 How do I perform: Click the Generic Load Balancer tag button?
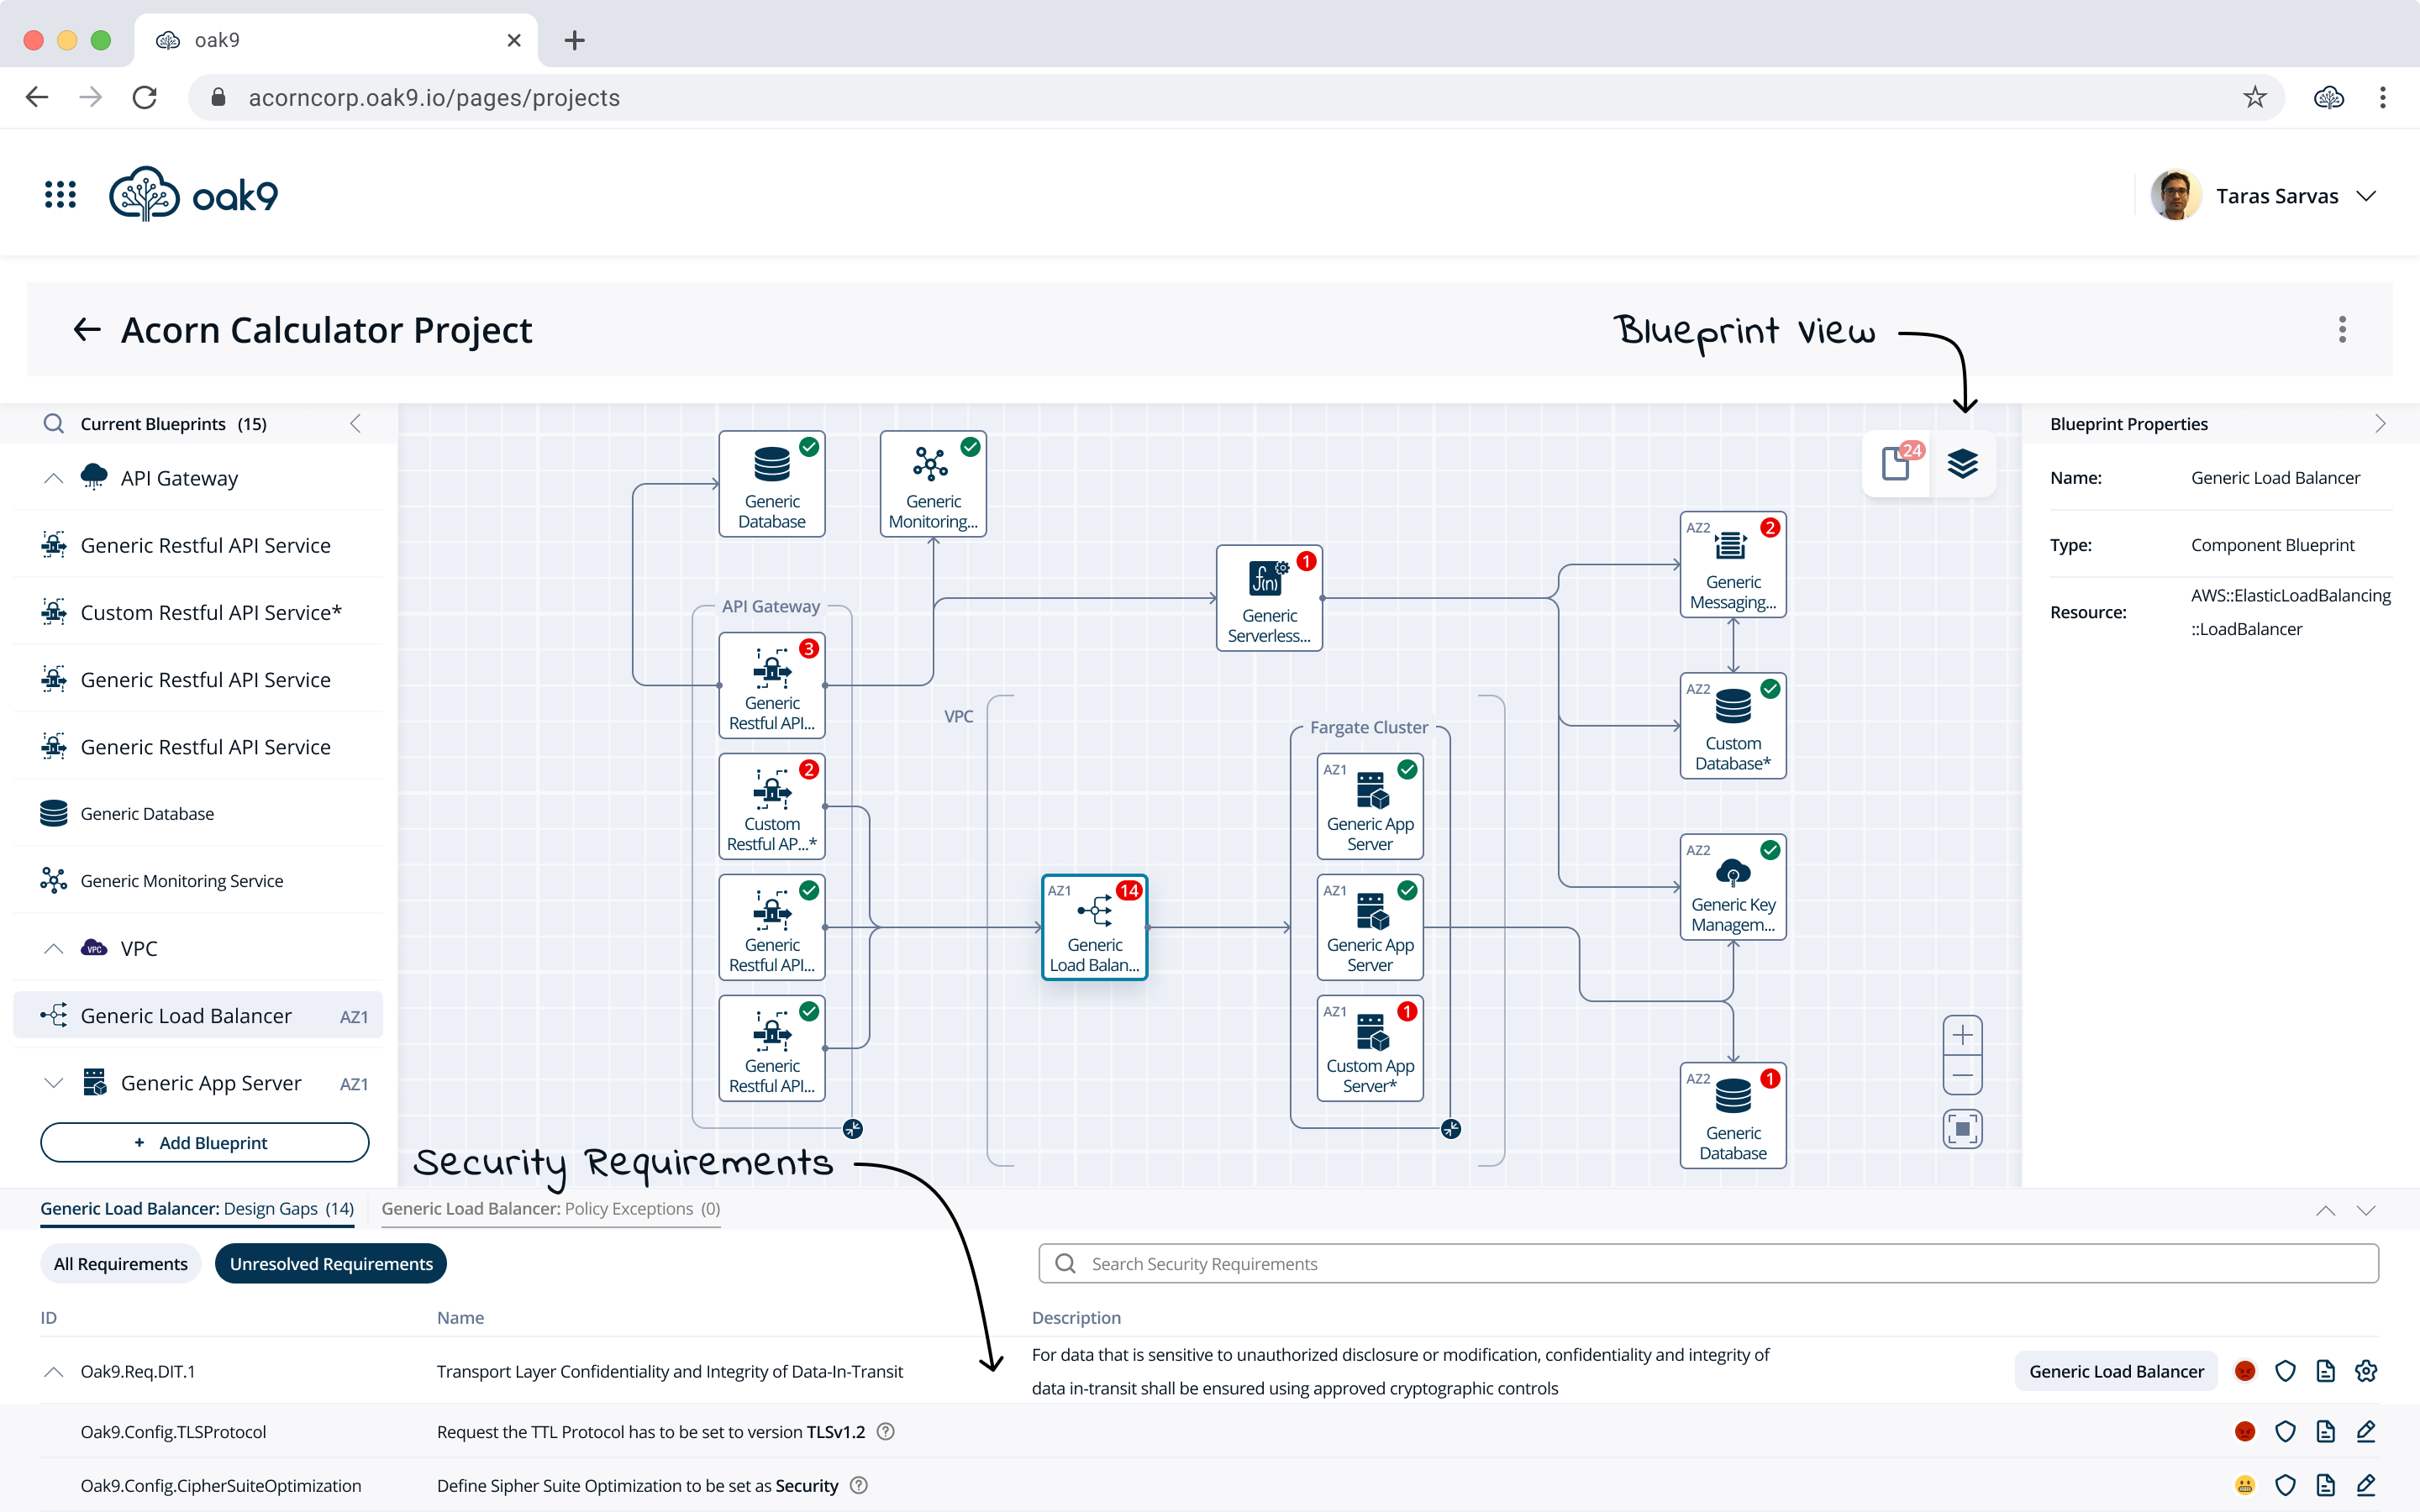[2116, 1371]
